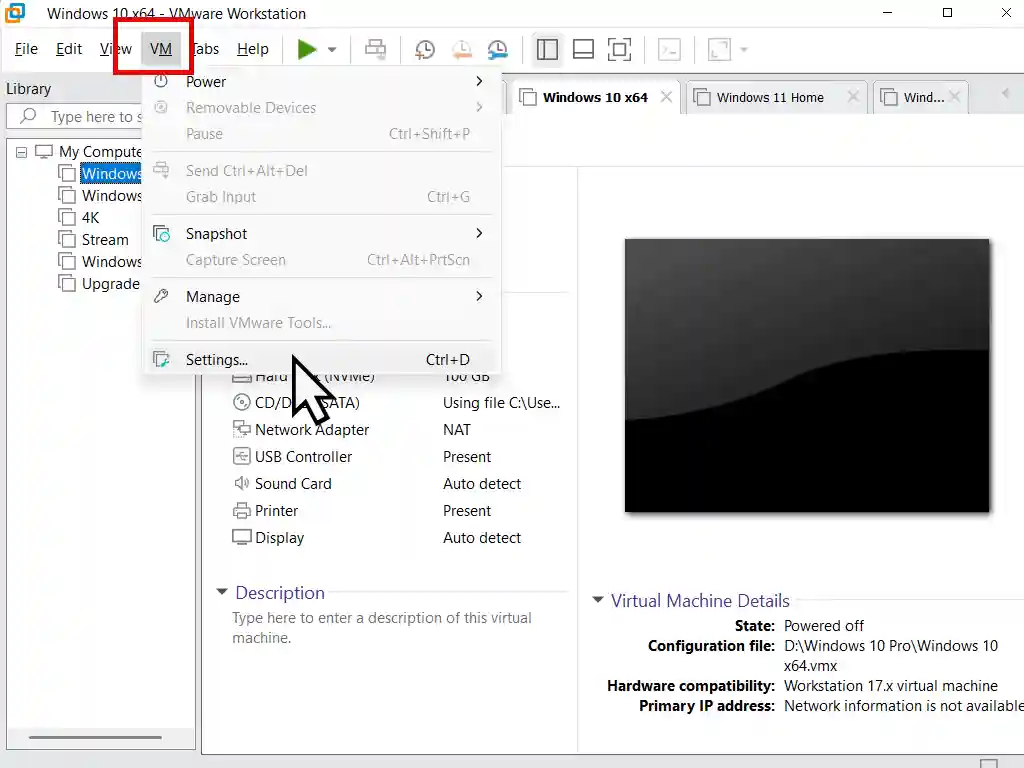Screen dimensions: 1024x768
Task: Open Settings from the VM menu
Action: (x=217, y=360)
